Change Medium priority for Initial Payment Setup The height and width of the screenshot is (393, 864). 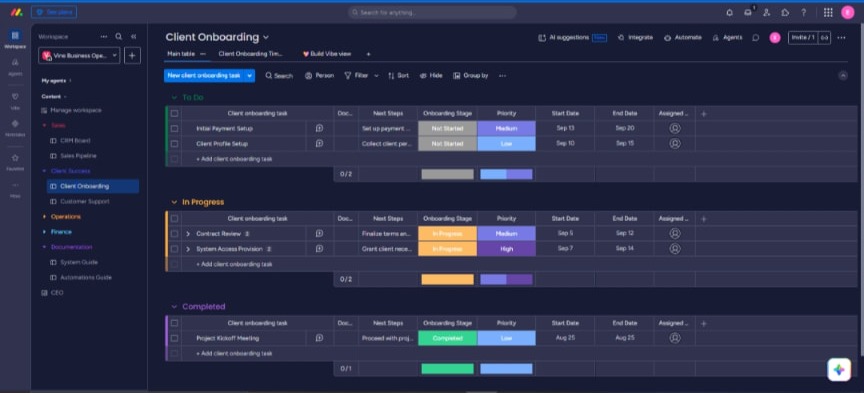pyautogui.click(x=506, y=128)
